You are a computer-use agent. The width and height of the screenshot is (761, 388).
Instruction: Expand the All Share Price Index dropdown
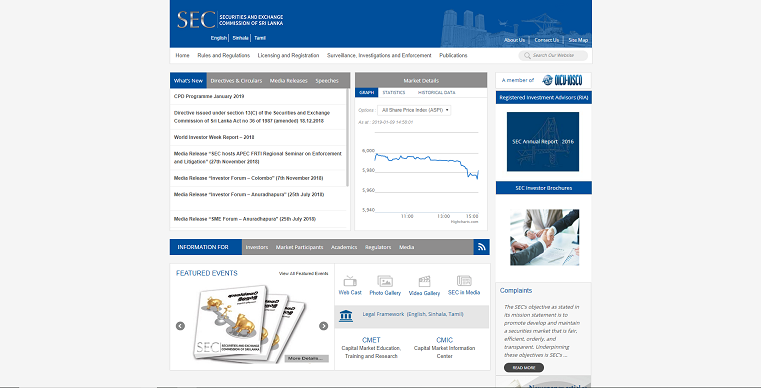pyautogui.click(x=414, y=110)
